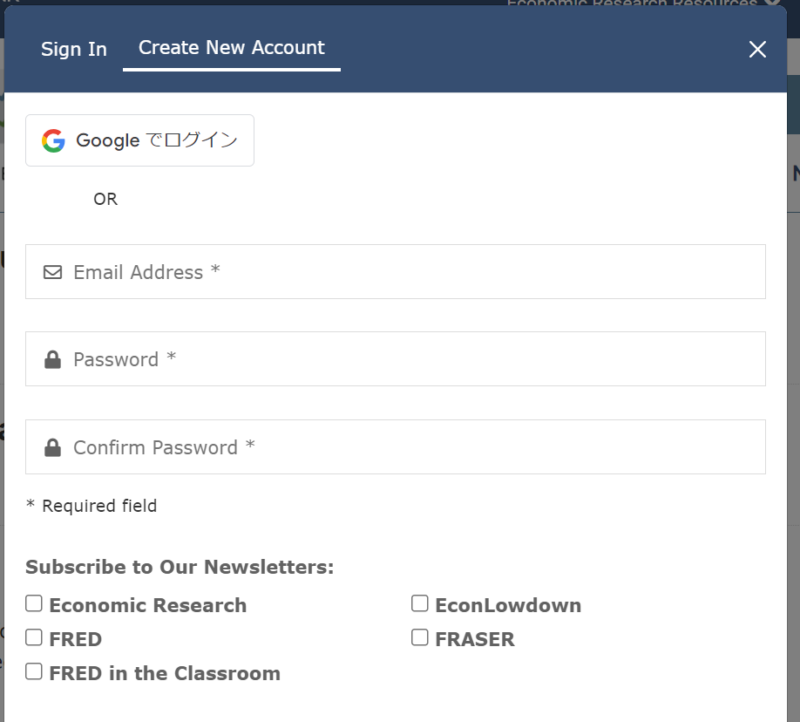Check the FRED in the Classroom checkbox
Image resolution: width=800 pixels, height=722 pixels.
click(34, 672)
